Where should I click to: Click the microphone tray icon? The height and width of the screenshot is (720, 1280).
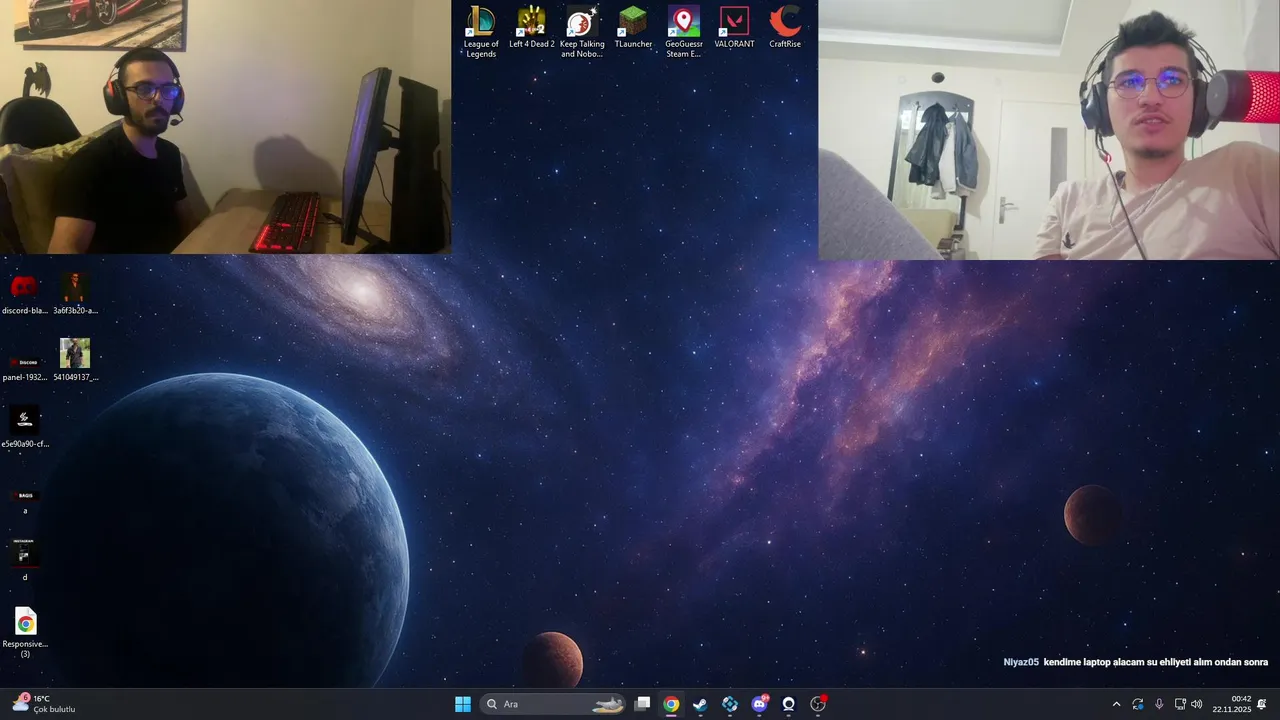1159,704
